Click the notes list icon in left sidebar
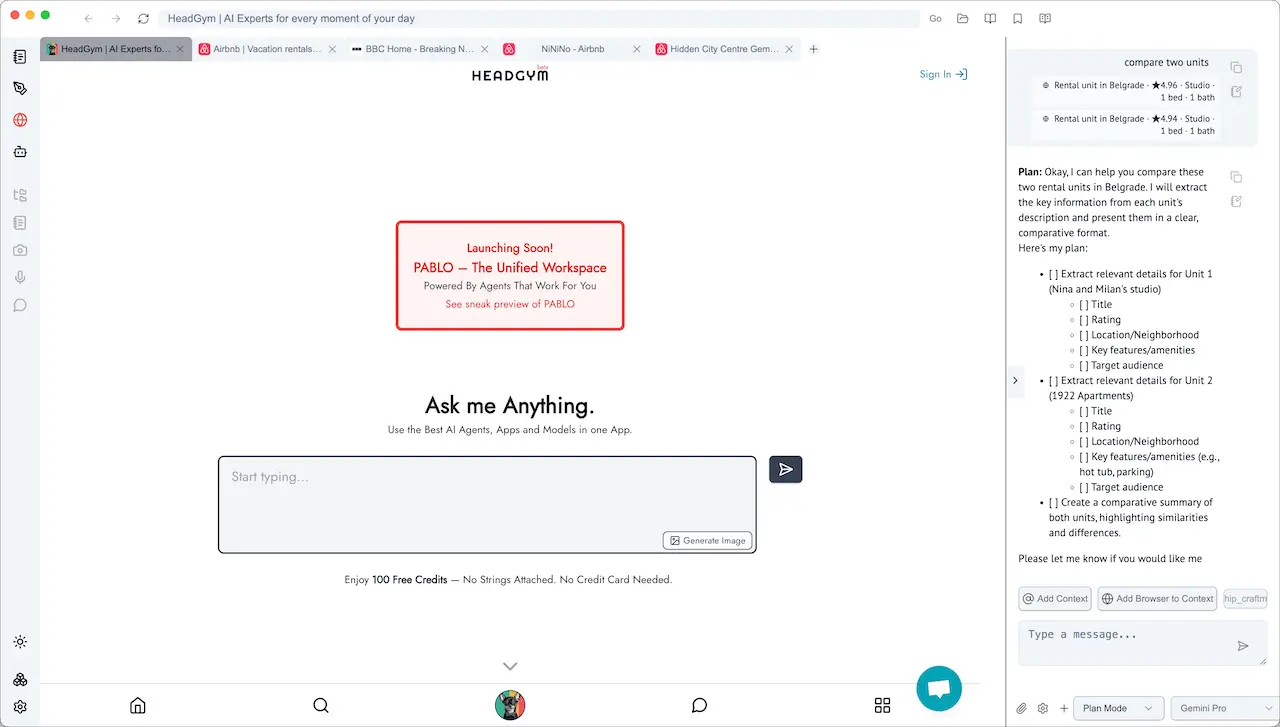 click(x=20, y=57)
